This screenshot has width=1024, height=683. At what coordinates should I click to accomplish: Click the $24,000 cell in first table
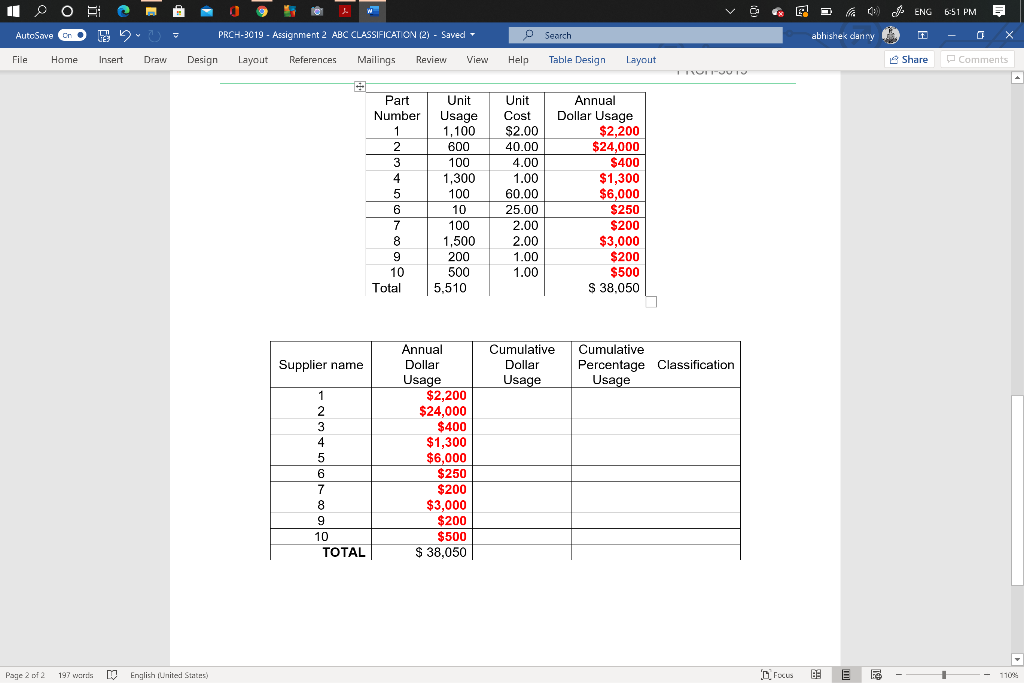tap(616, 147)
